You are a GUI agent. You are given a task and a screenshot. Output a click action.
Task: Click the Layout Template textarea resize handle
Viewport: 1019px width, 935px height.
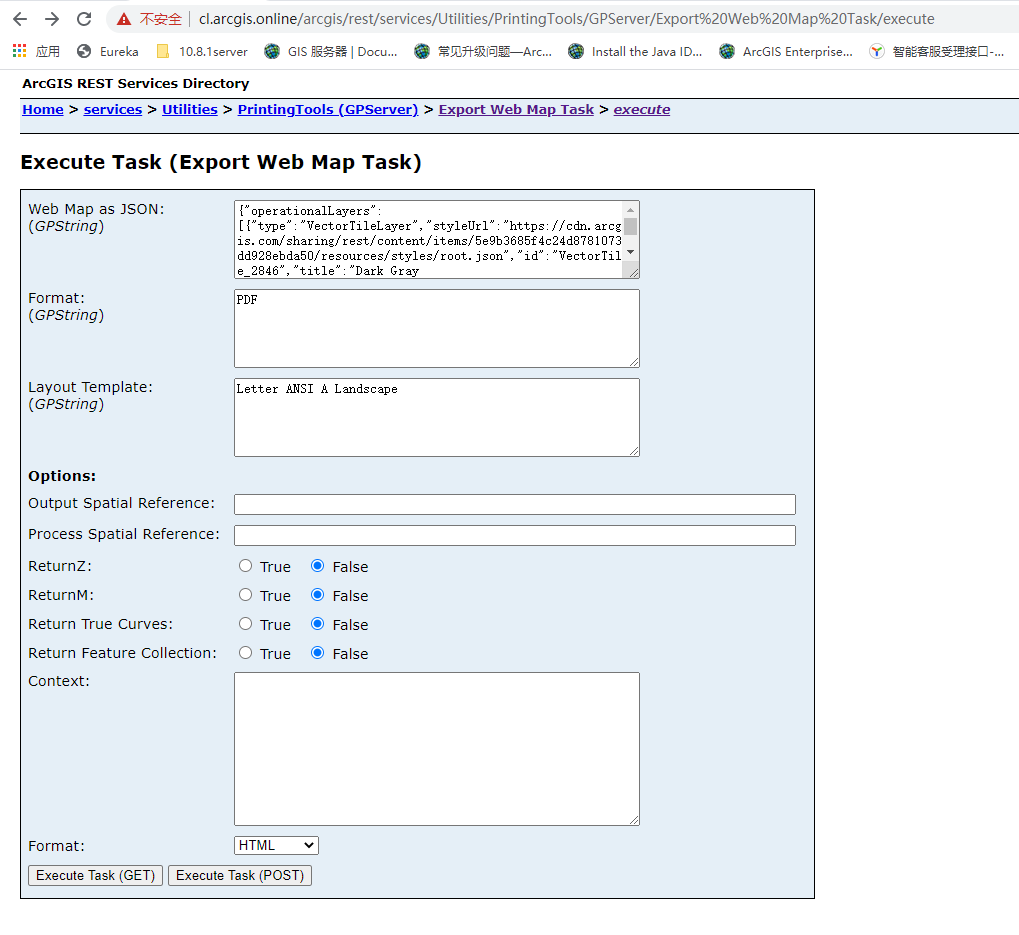point(634,452)
